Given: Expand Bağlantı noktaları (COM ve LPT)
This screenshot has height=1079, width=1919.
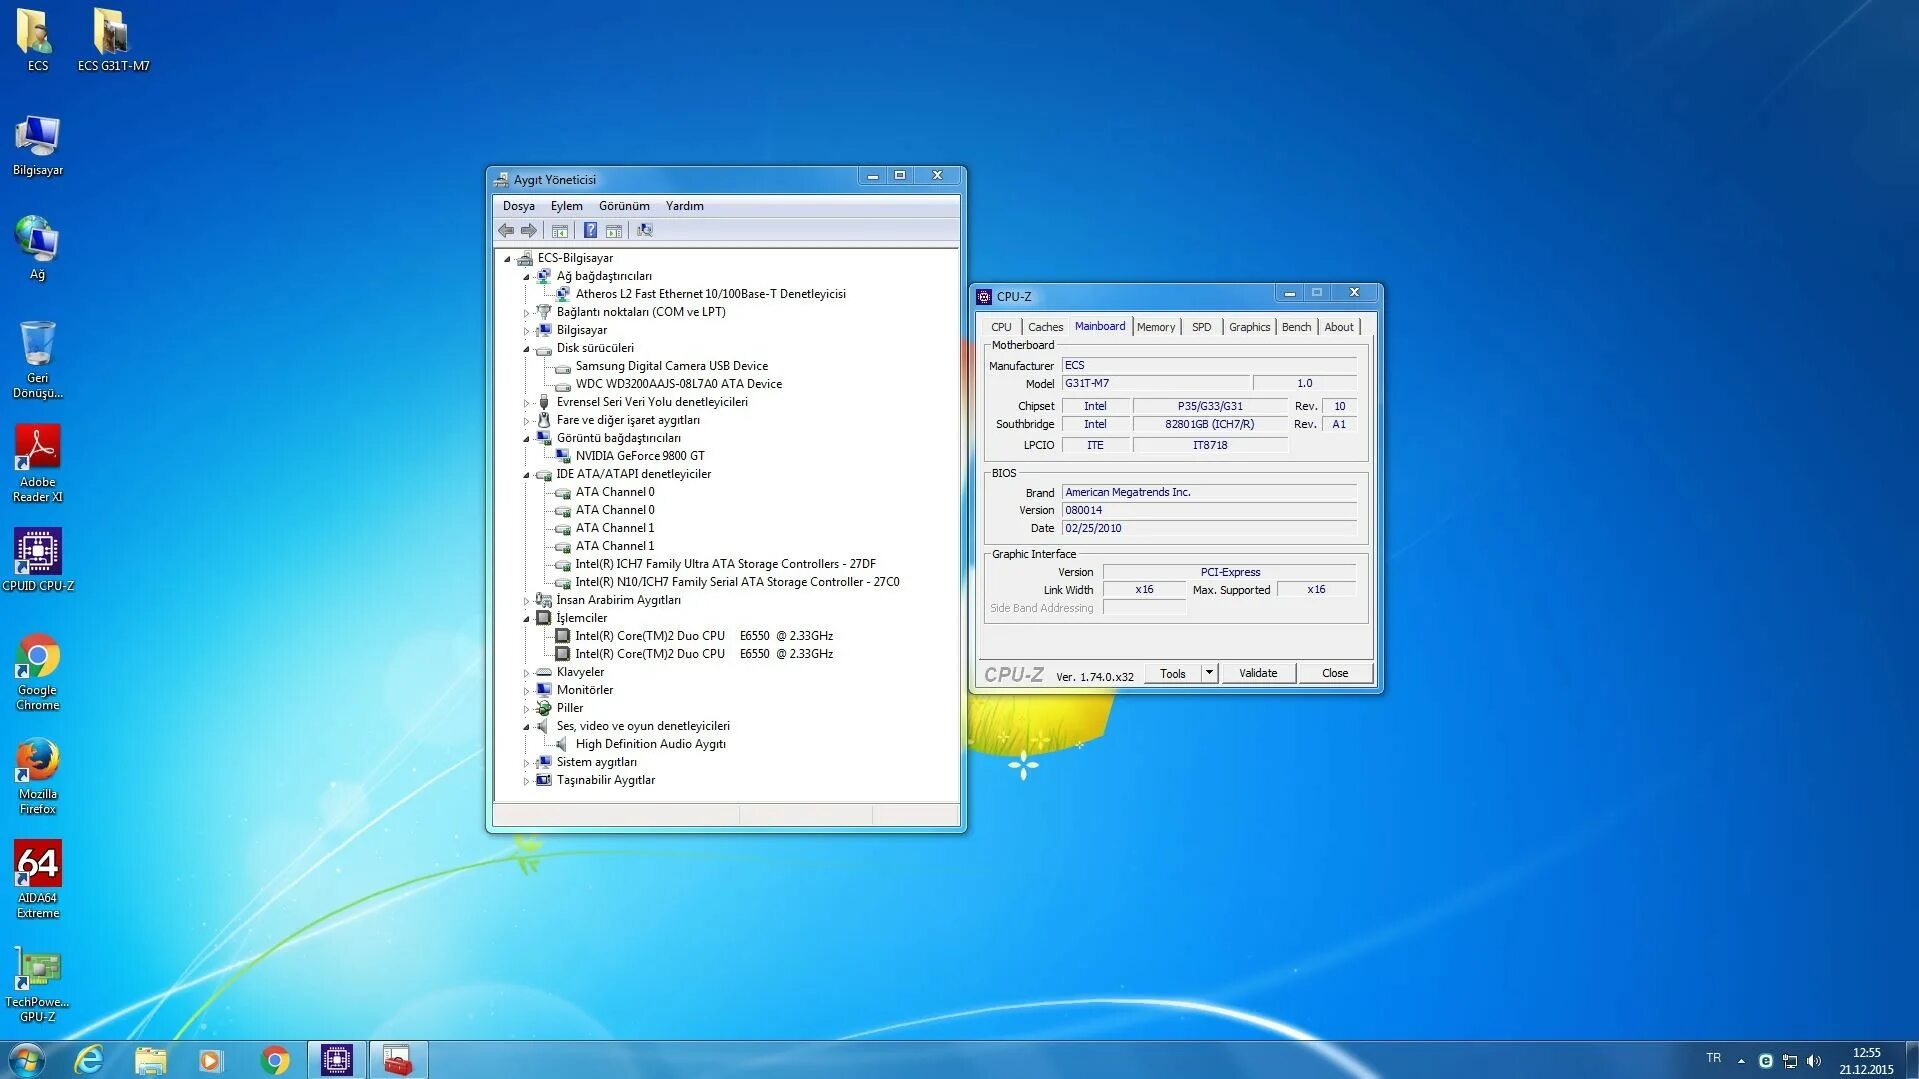Looking at the screenshot, I should (526, 313).
